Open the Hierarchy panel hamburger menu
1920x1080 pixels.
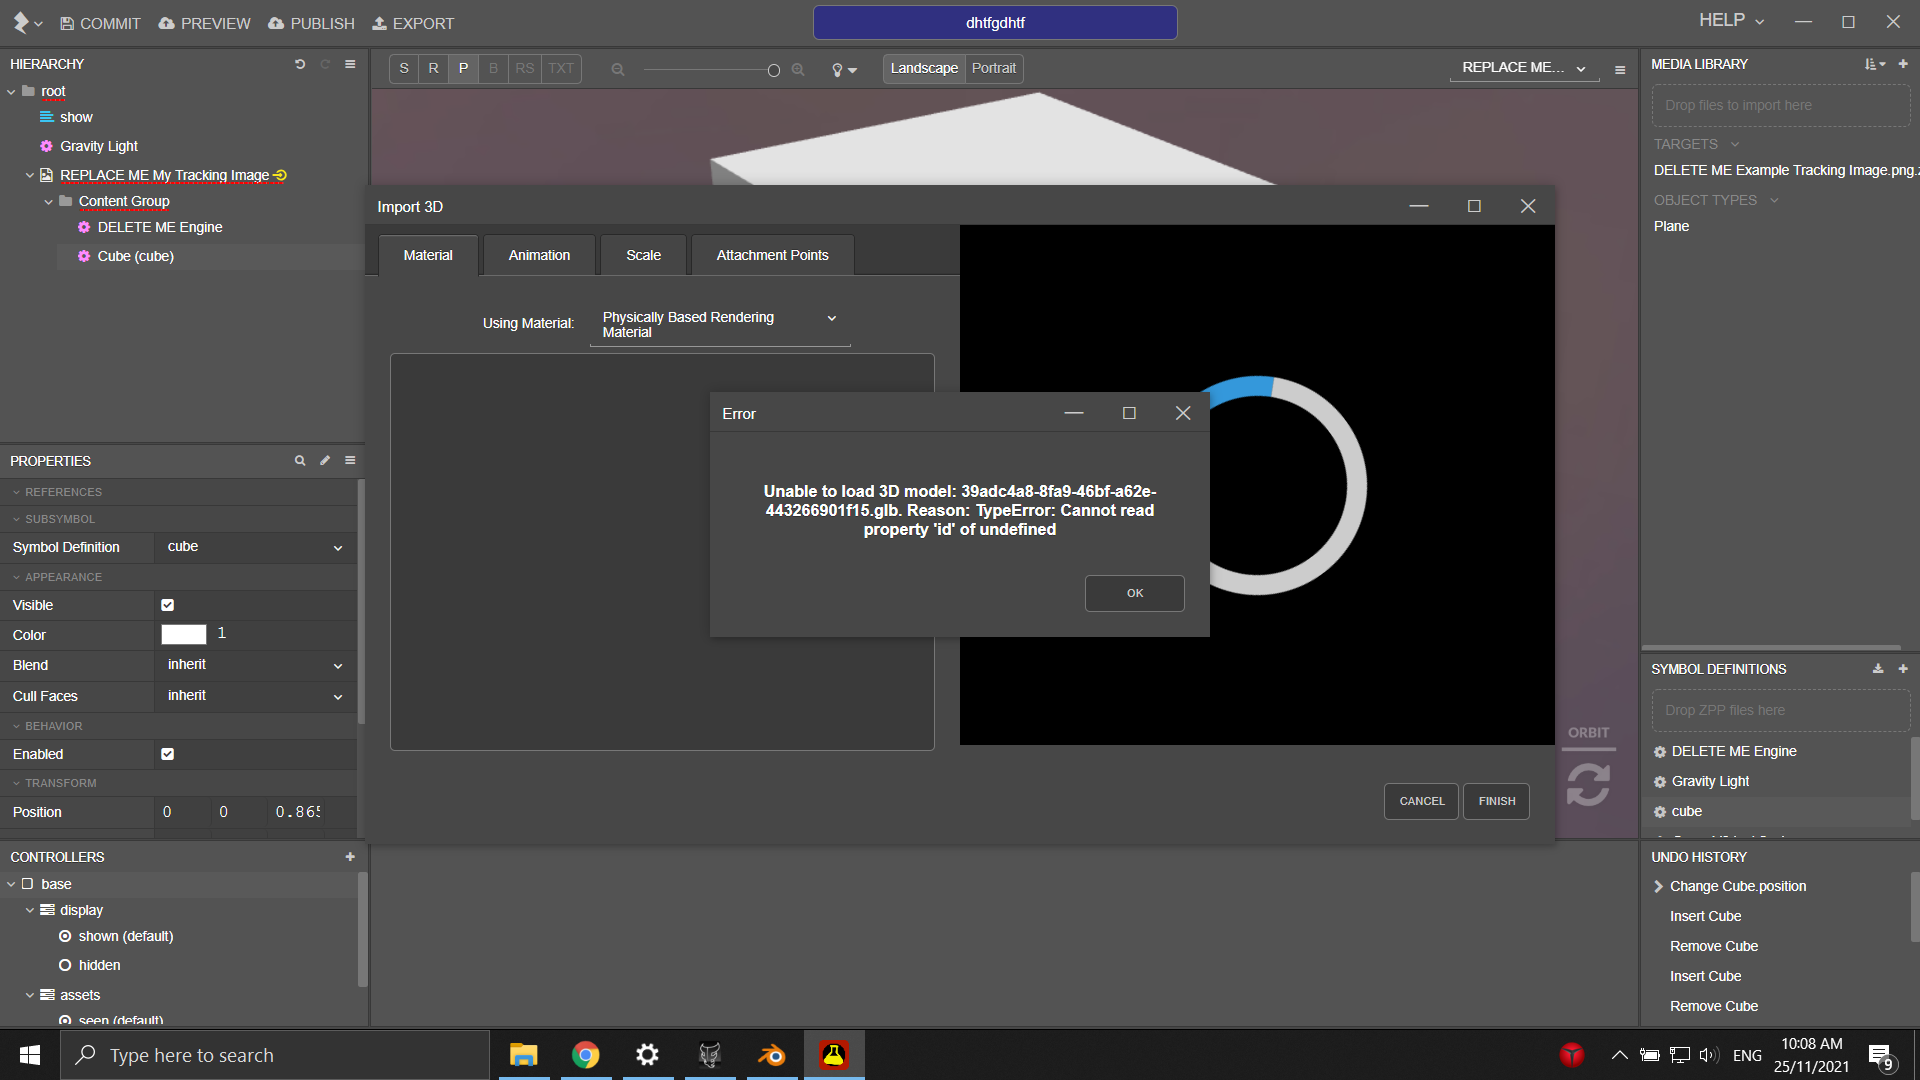pos(350,64)
